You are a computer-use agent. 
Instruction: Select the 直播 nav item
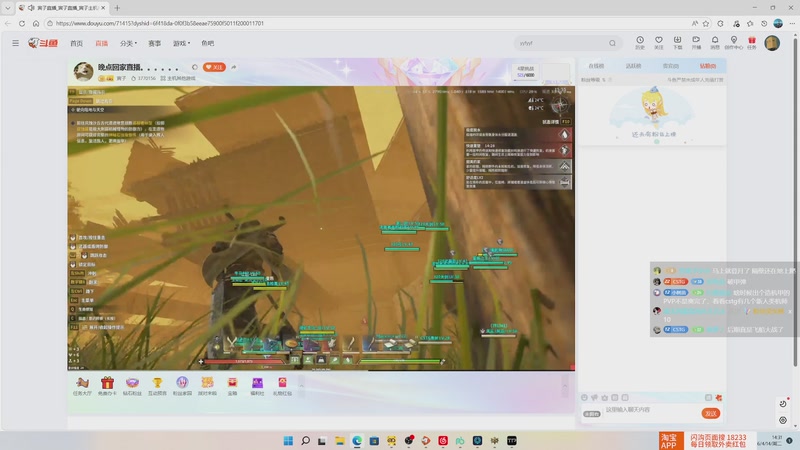102,43
